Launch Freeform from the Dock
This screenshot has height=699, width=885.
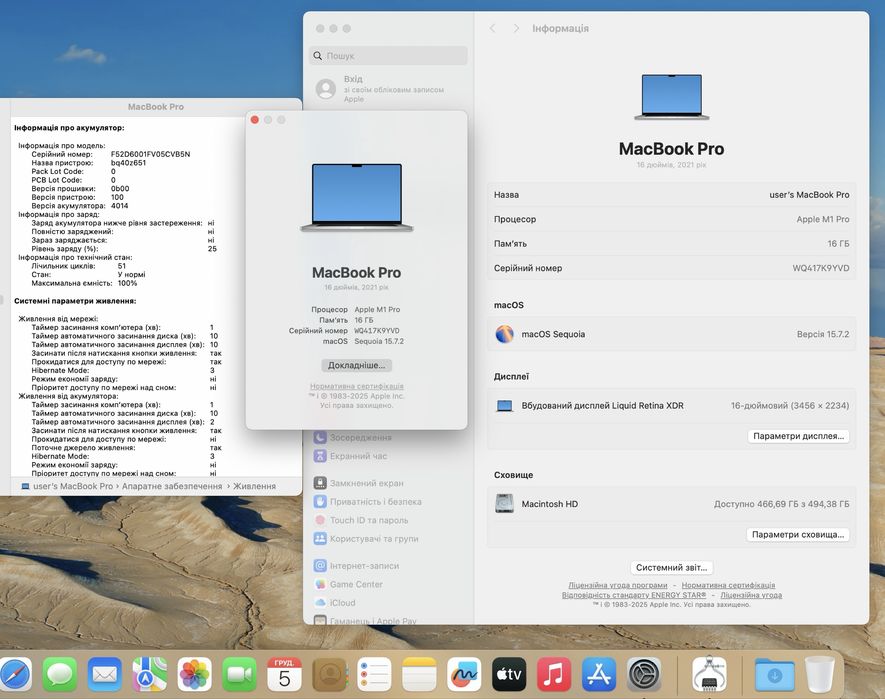pyautogui.click(x=464, y=674)
